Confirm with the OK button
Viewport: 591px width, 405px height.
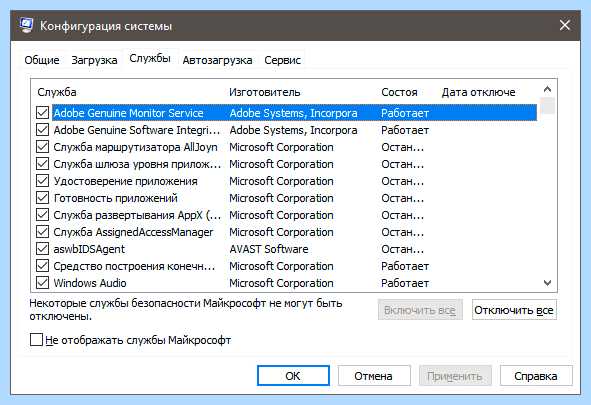[x=293, y=376]
